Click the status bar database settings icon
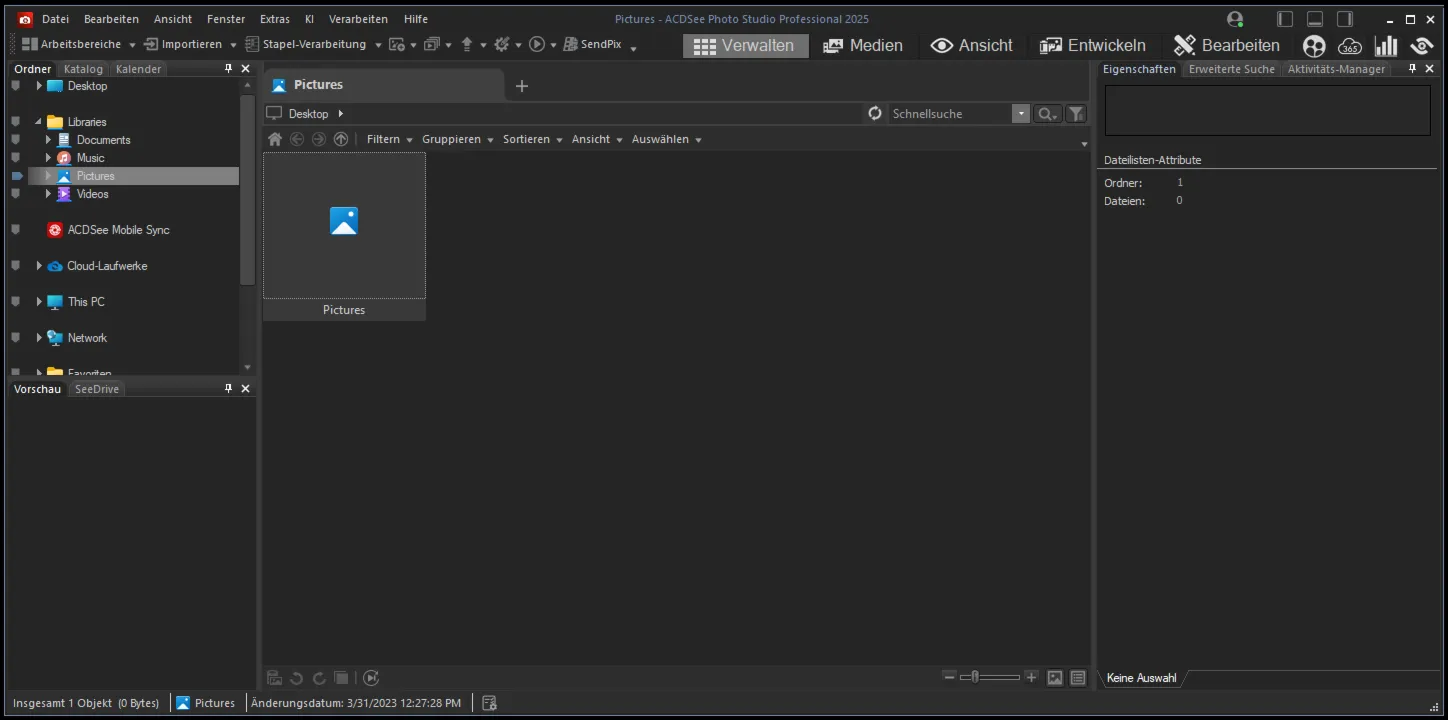This screenshot has width=1448, height=720. (489, 703)
